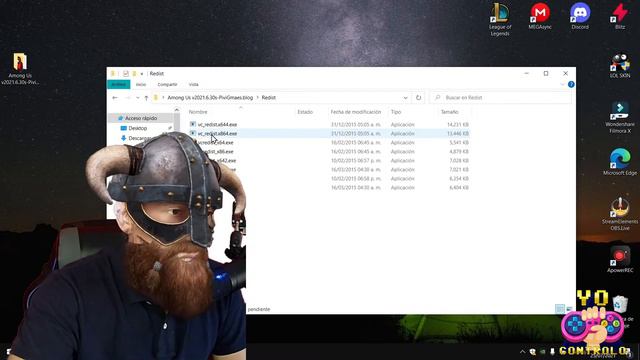Click the Back arrow in Explorer
This screenshot has height=360, width=640.
point(115,98)
